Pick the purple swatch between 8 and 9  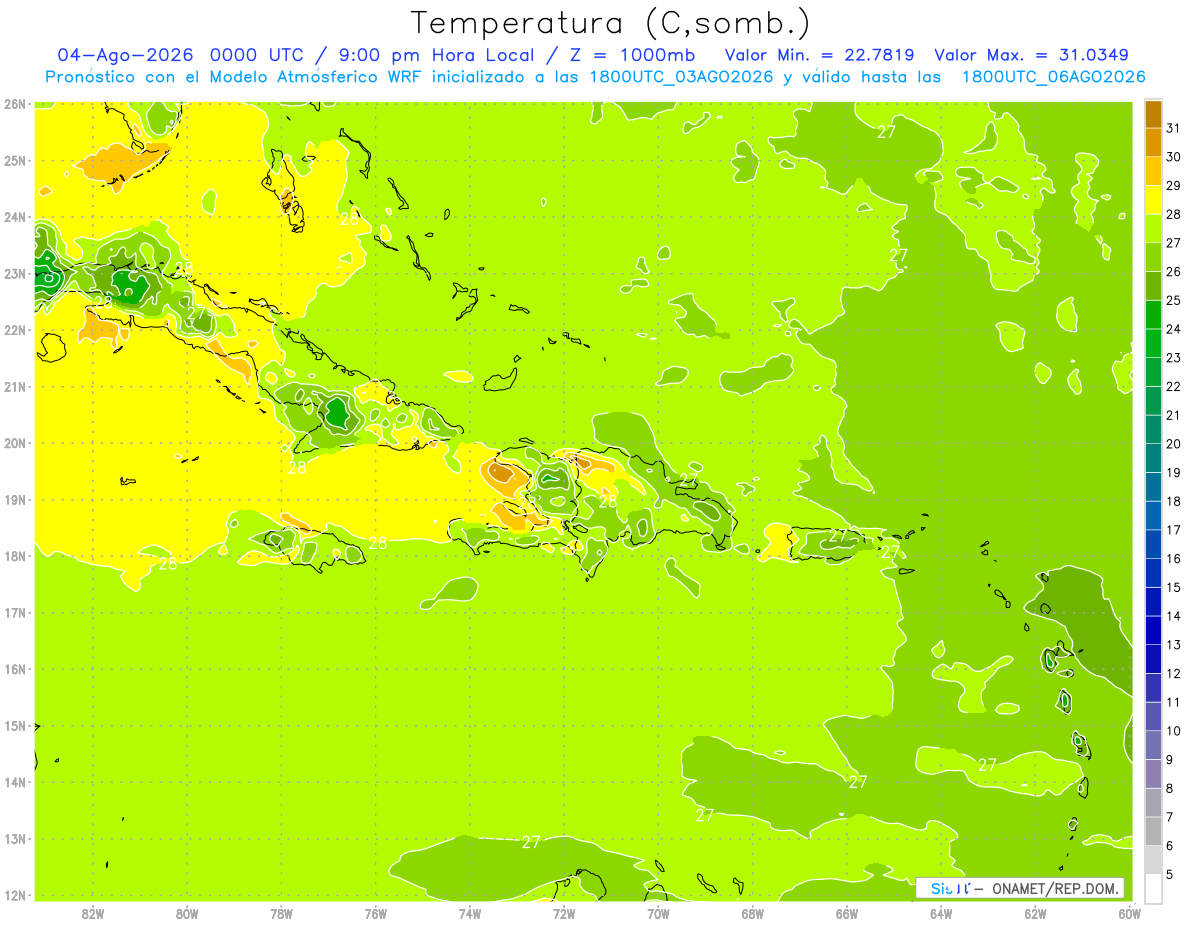[x=1153, y=773]
